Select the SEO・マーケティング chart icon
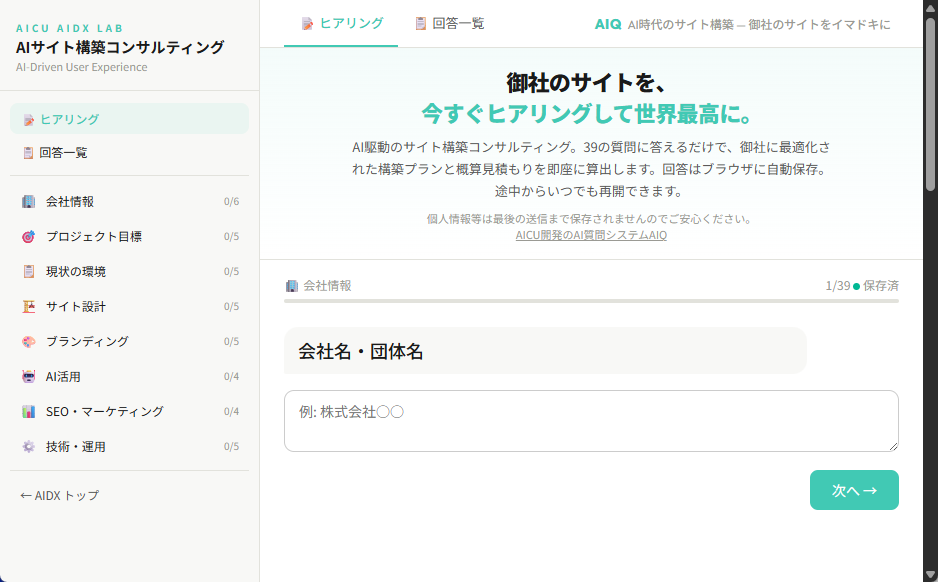The image size is (938, 582). click(x=31, y=411)
